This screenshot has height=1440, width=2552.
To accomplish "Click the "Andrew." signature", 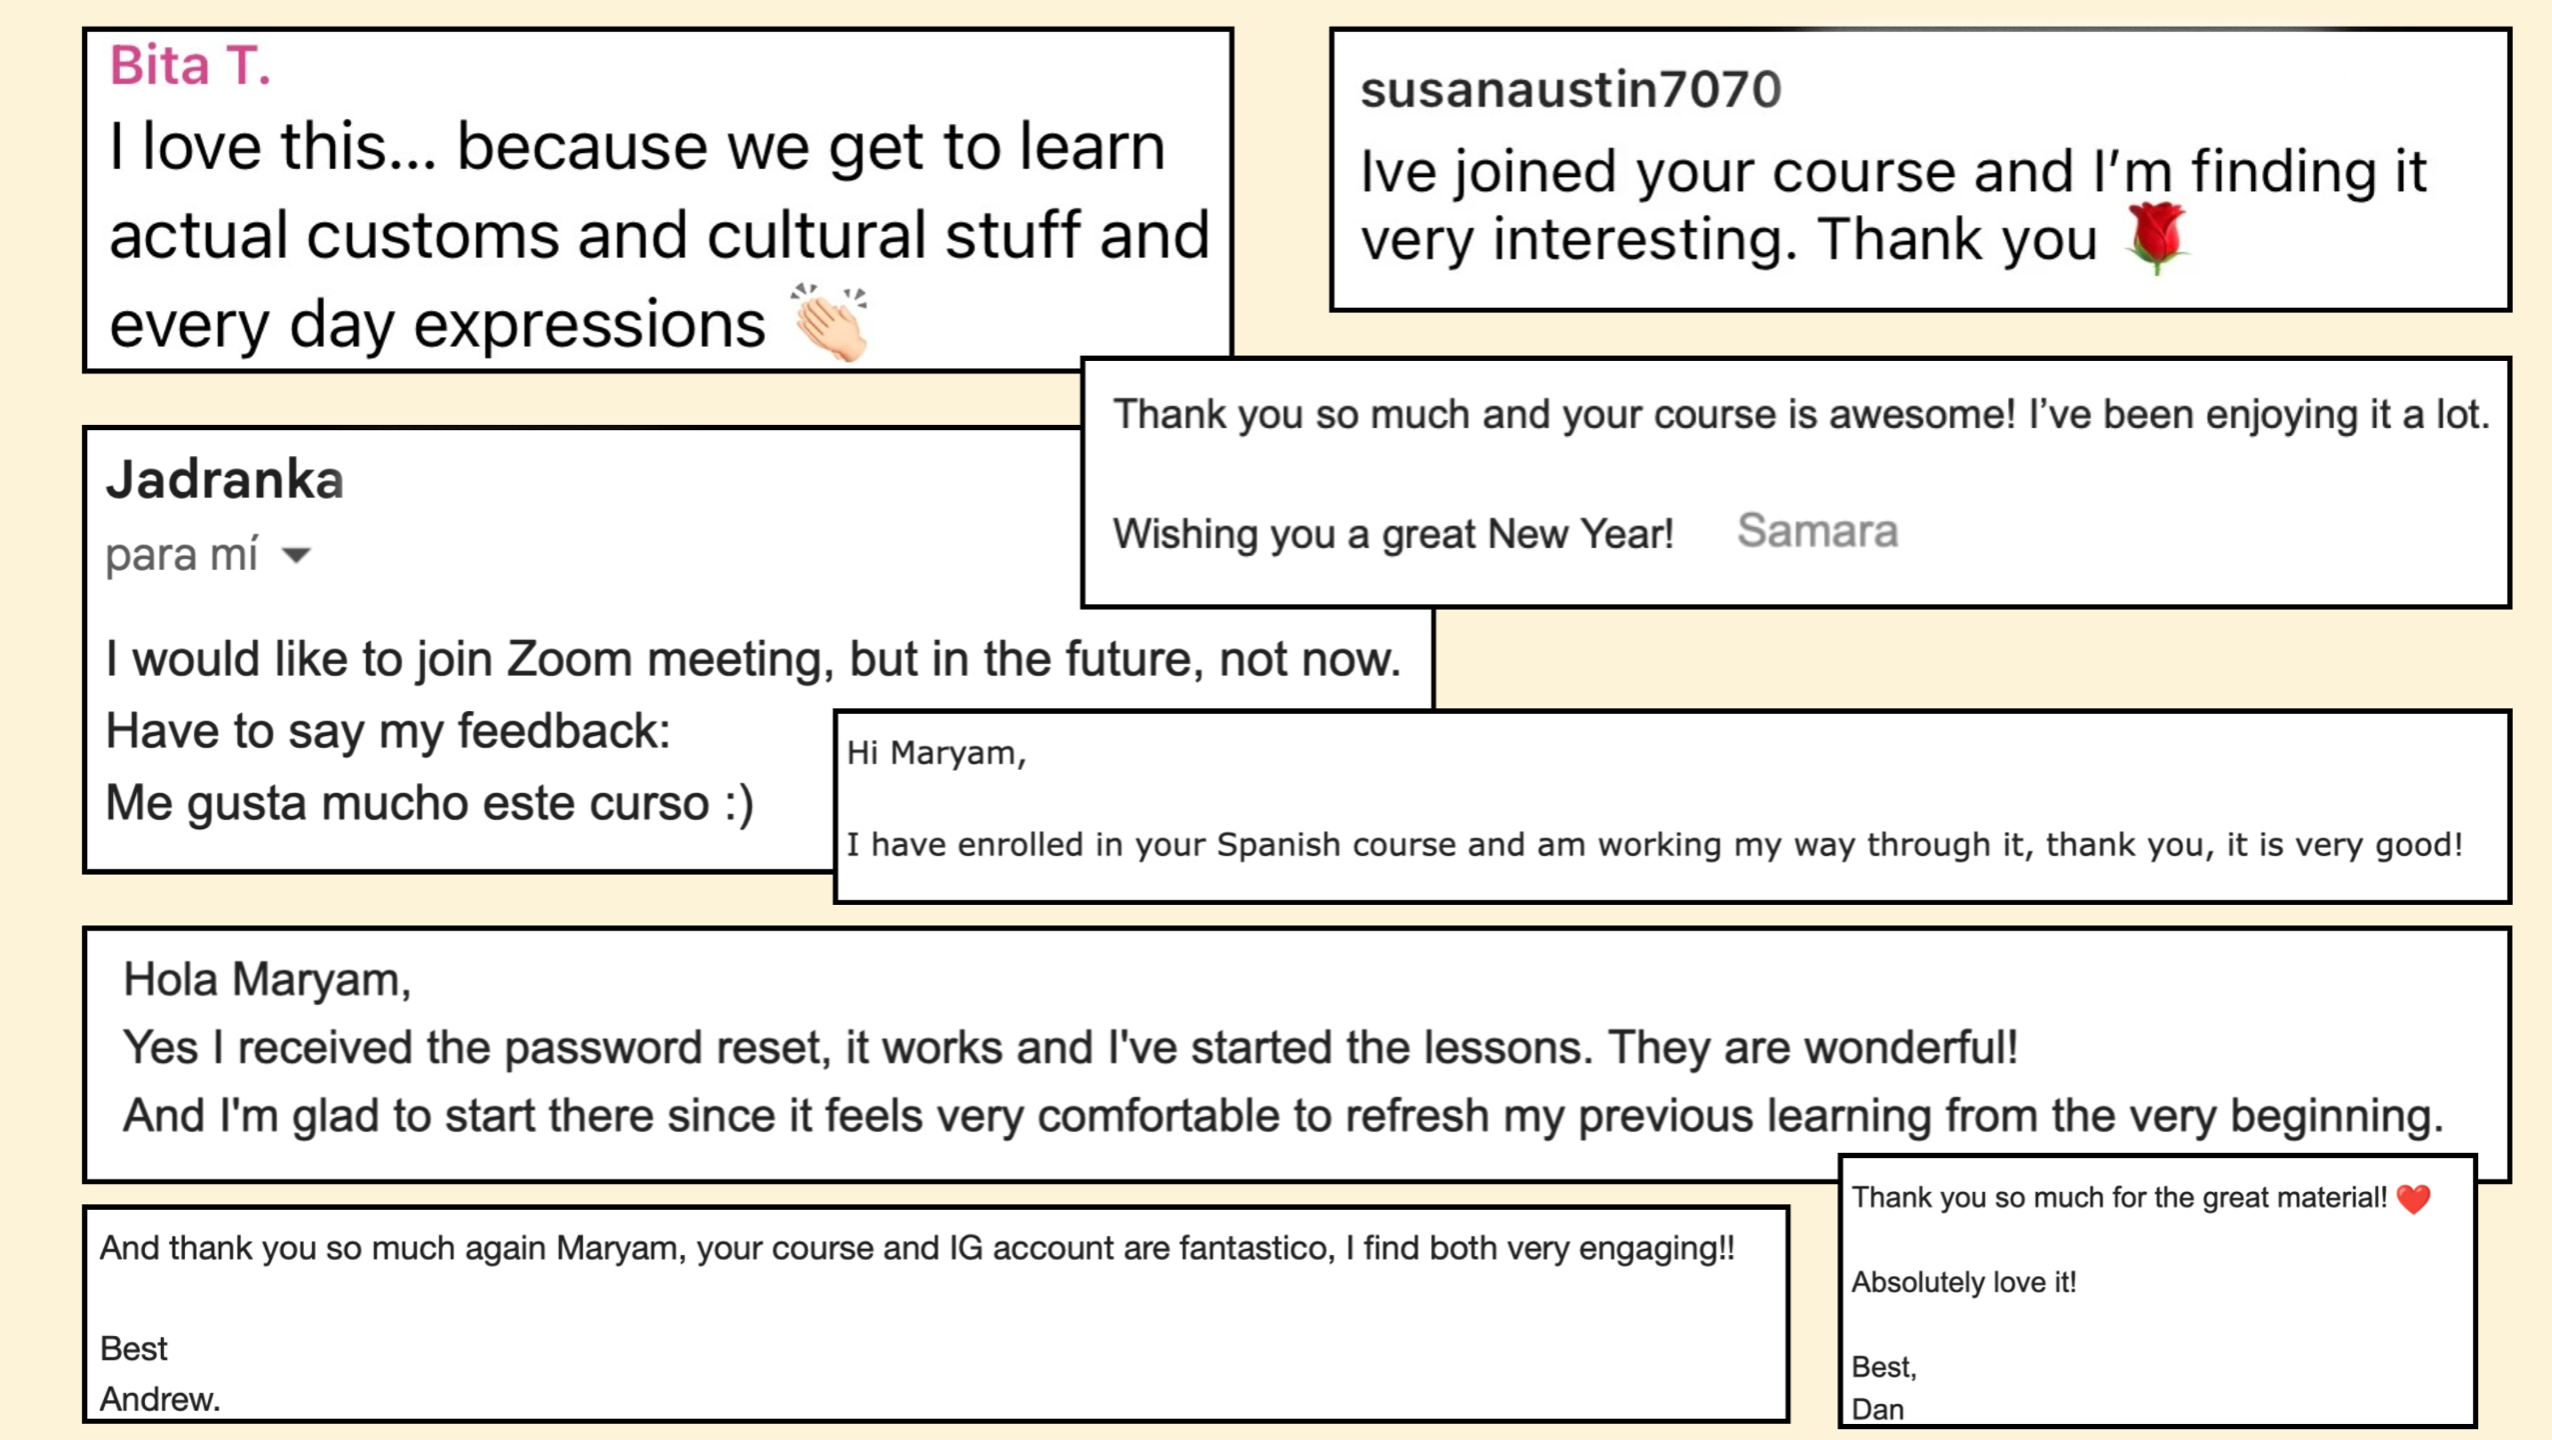I will pos(160,1399).
